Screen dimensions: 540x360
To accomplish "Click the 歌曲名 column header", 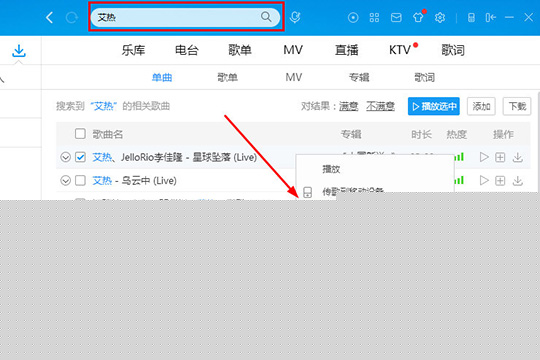I will pyautogui.click(x=108, y=134).
